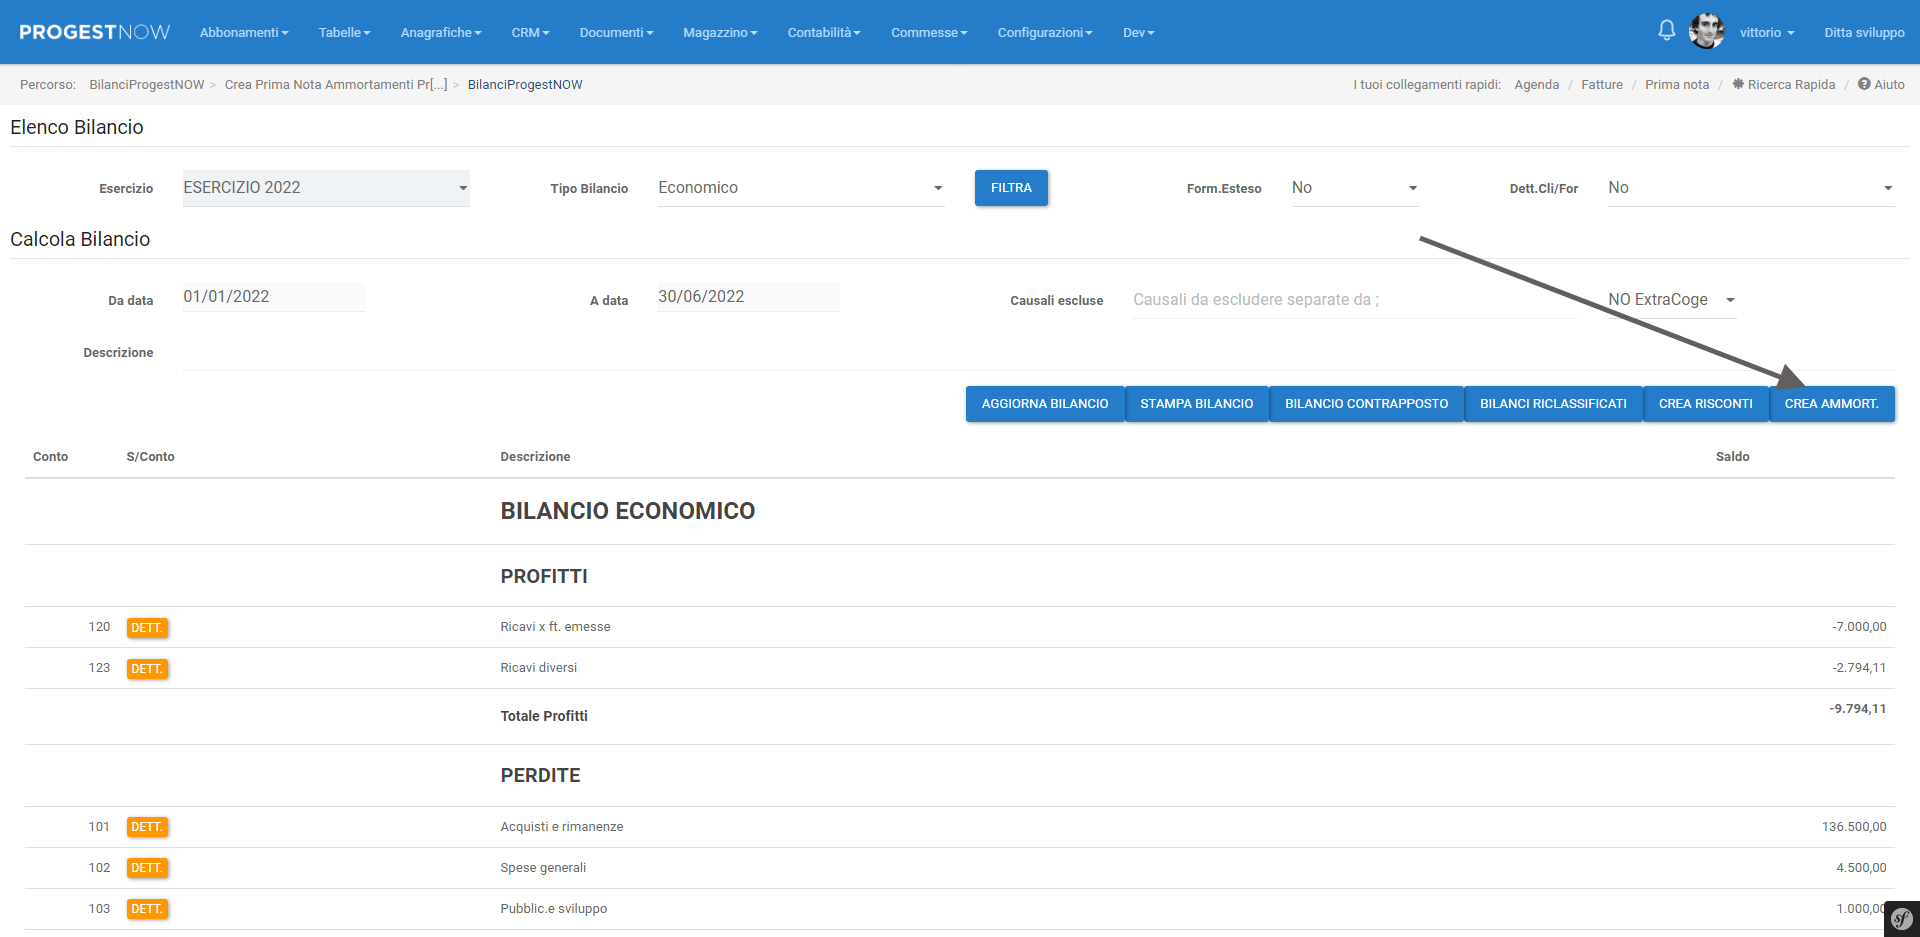Expand the Esercizio dropdown
The image size is (1920, 937).
[x=326, y=188]
